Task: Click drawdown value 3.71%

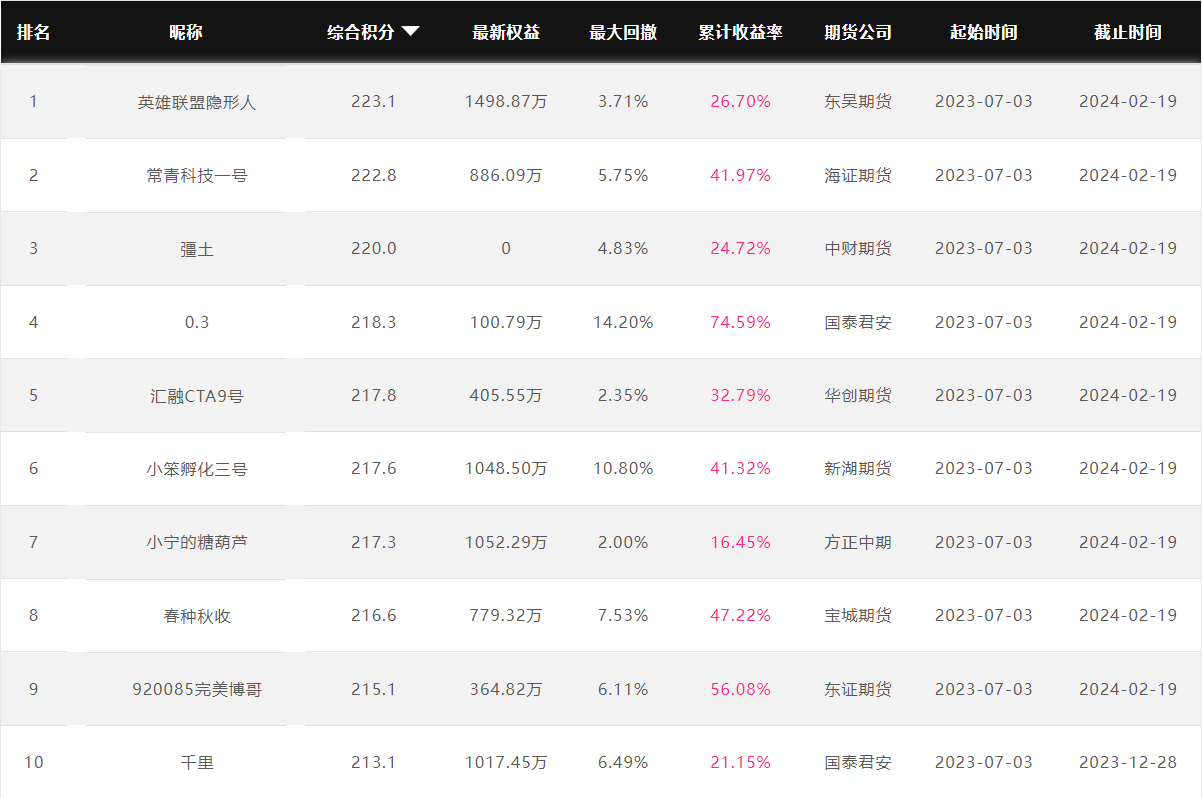Action: click(623, 101)
